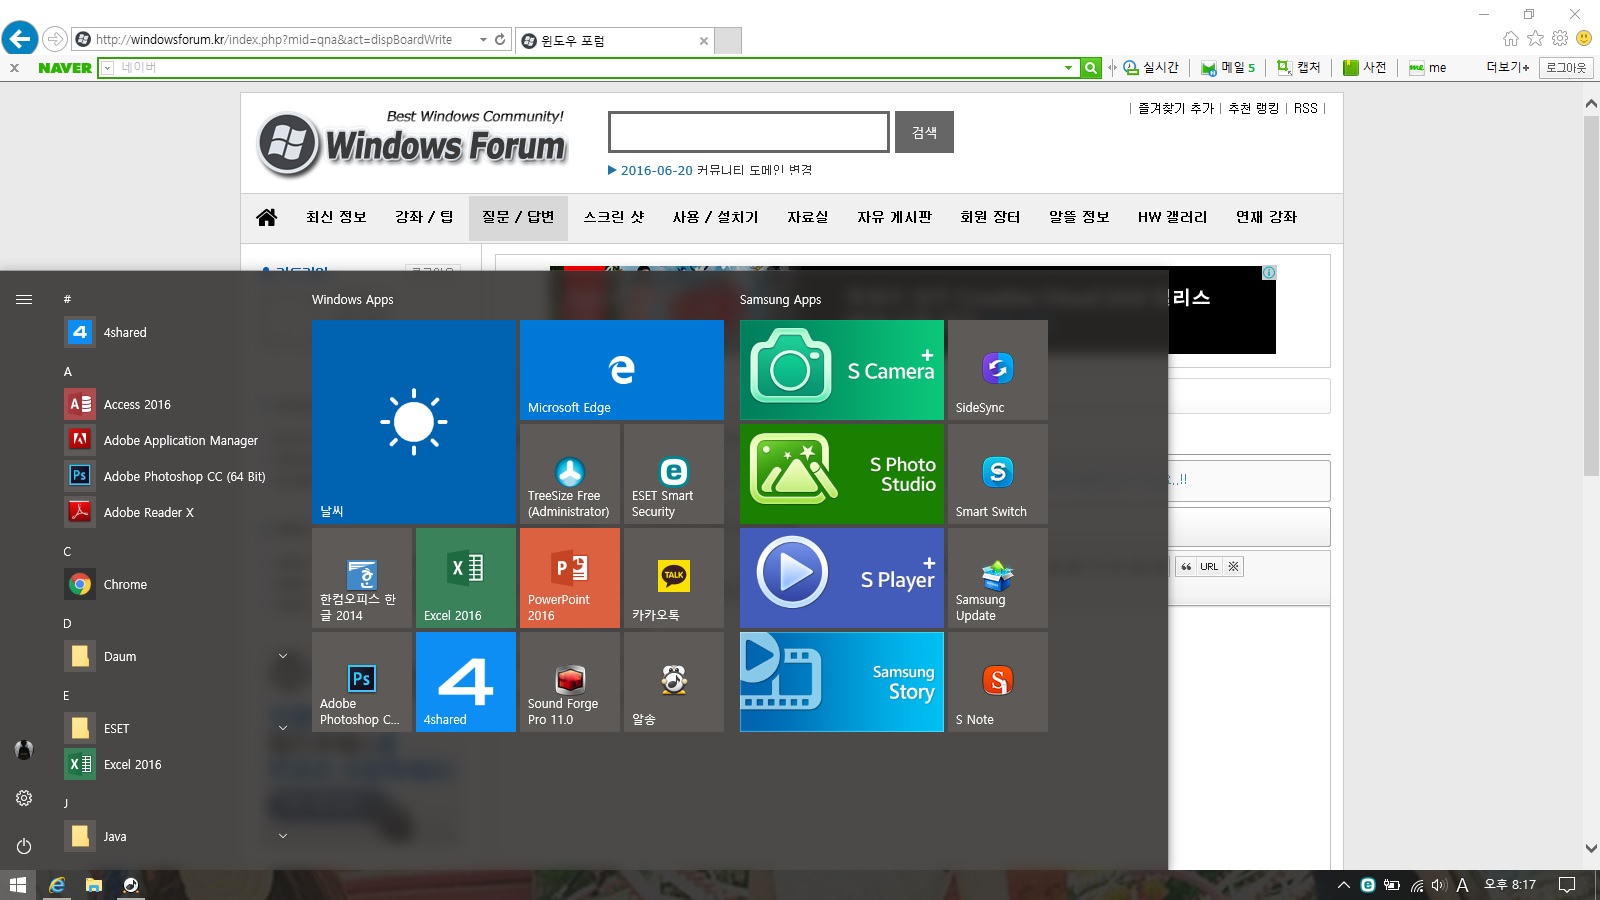The height and width of the screenshot is (900, 1600).
Task: Open the SideSync tile
Action: click(x=997, y=370)
